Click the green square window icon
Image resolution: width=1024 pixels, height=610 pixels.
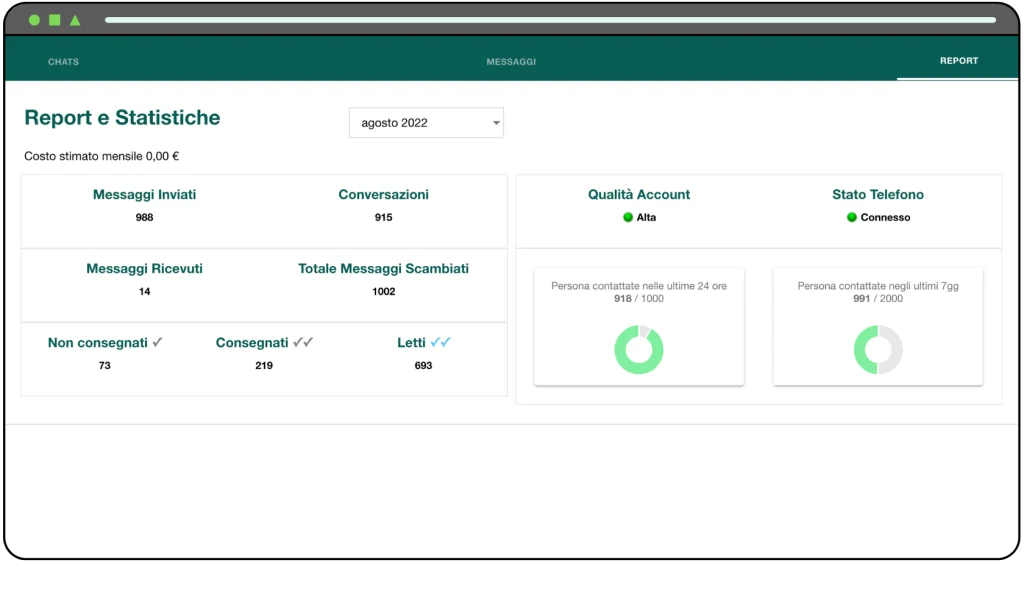click(55, 20)
